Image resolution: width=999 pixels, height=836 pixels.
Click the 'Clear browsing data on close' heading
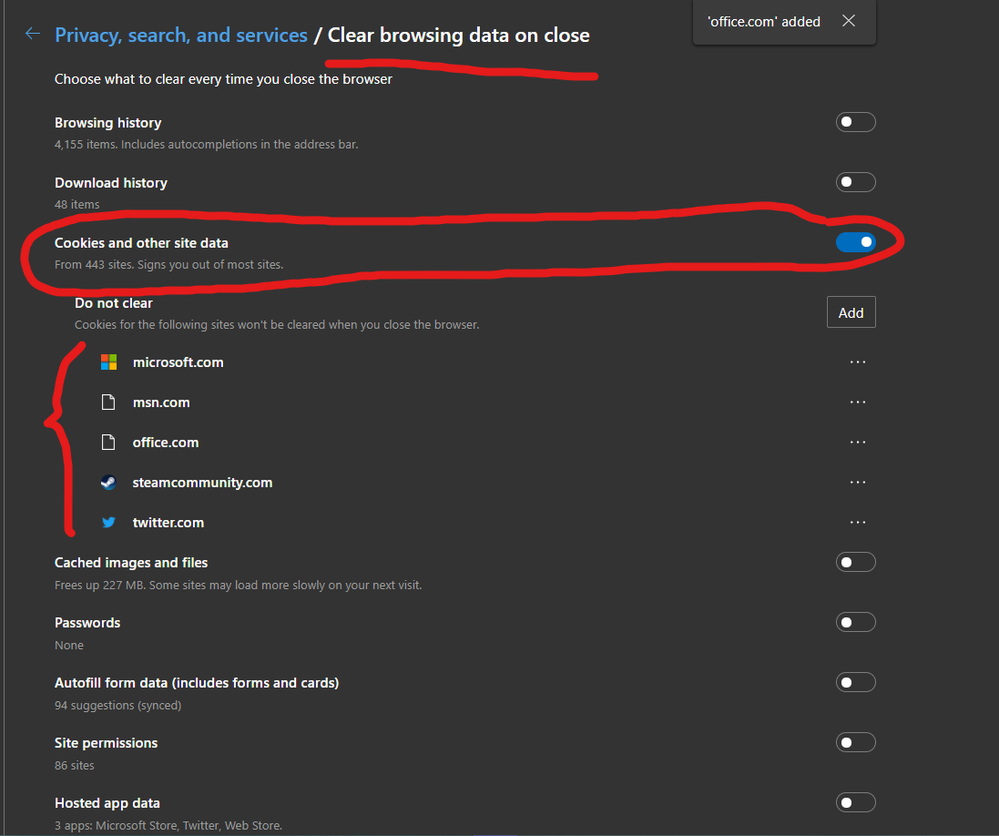point(458,35)
